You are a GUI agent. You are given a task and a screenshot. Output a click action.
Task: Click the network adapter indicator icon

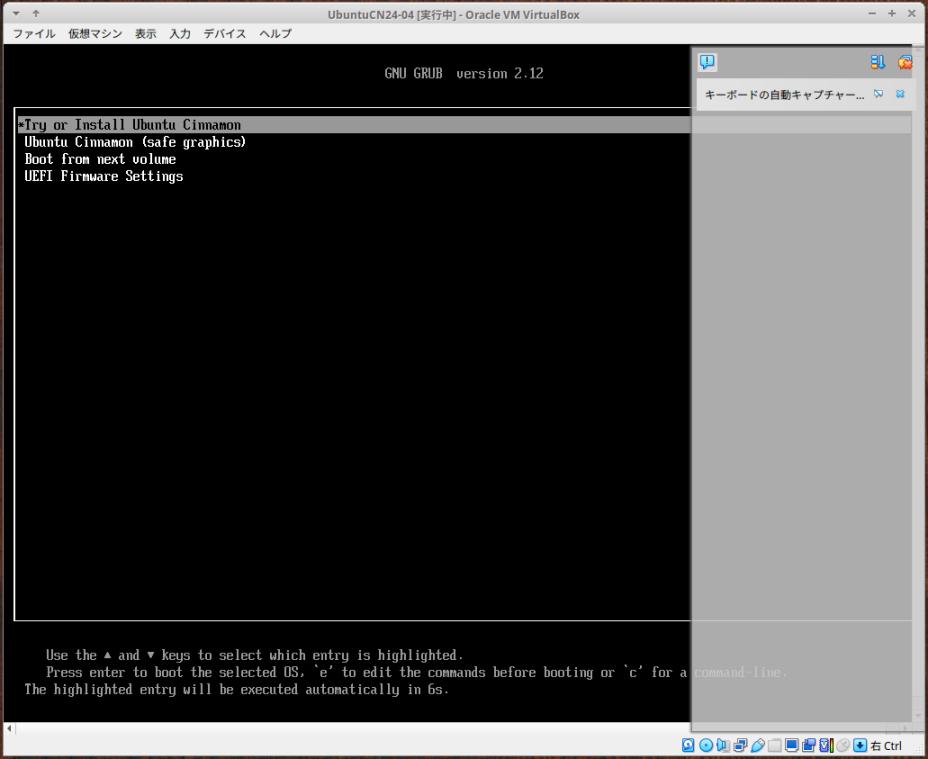pos(740,745)
